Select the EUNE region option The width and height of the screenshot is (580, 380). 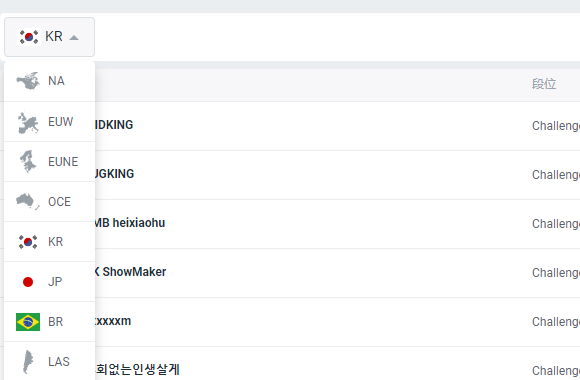click(50, 162)
